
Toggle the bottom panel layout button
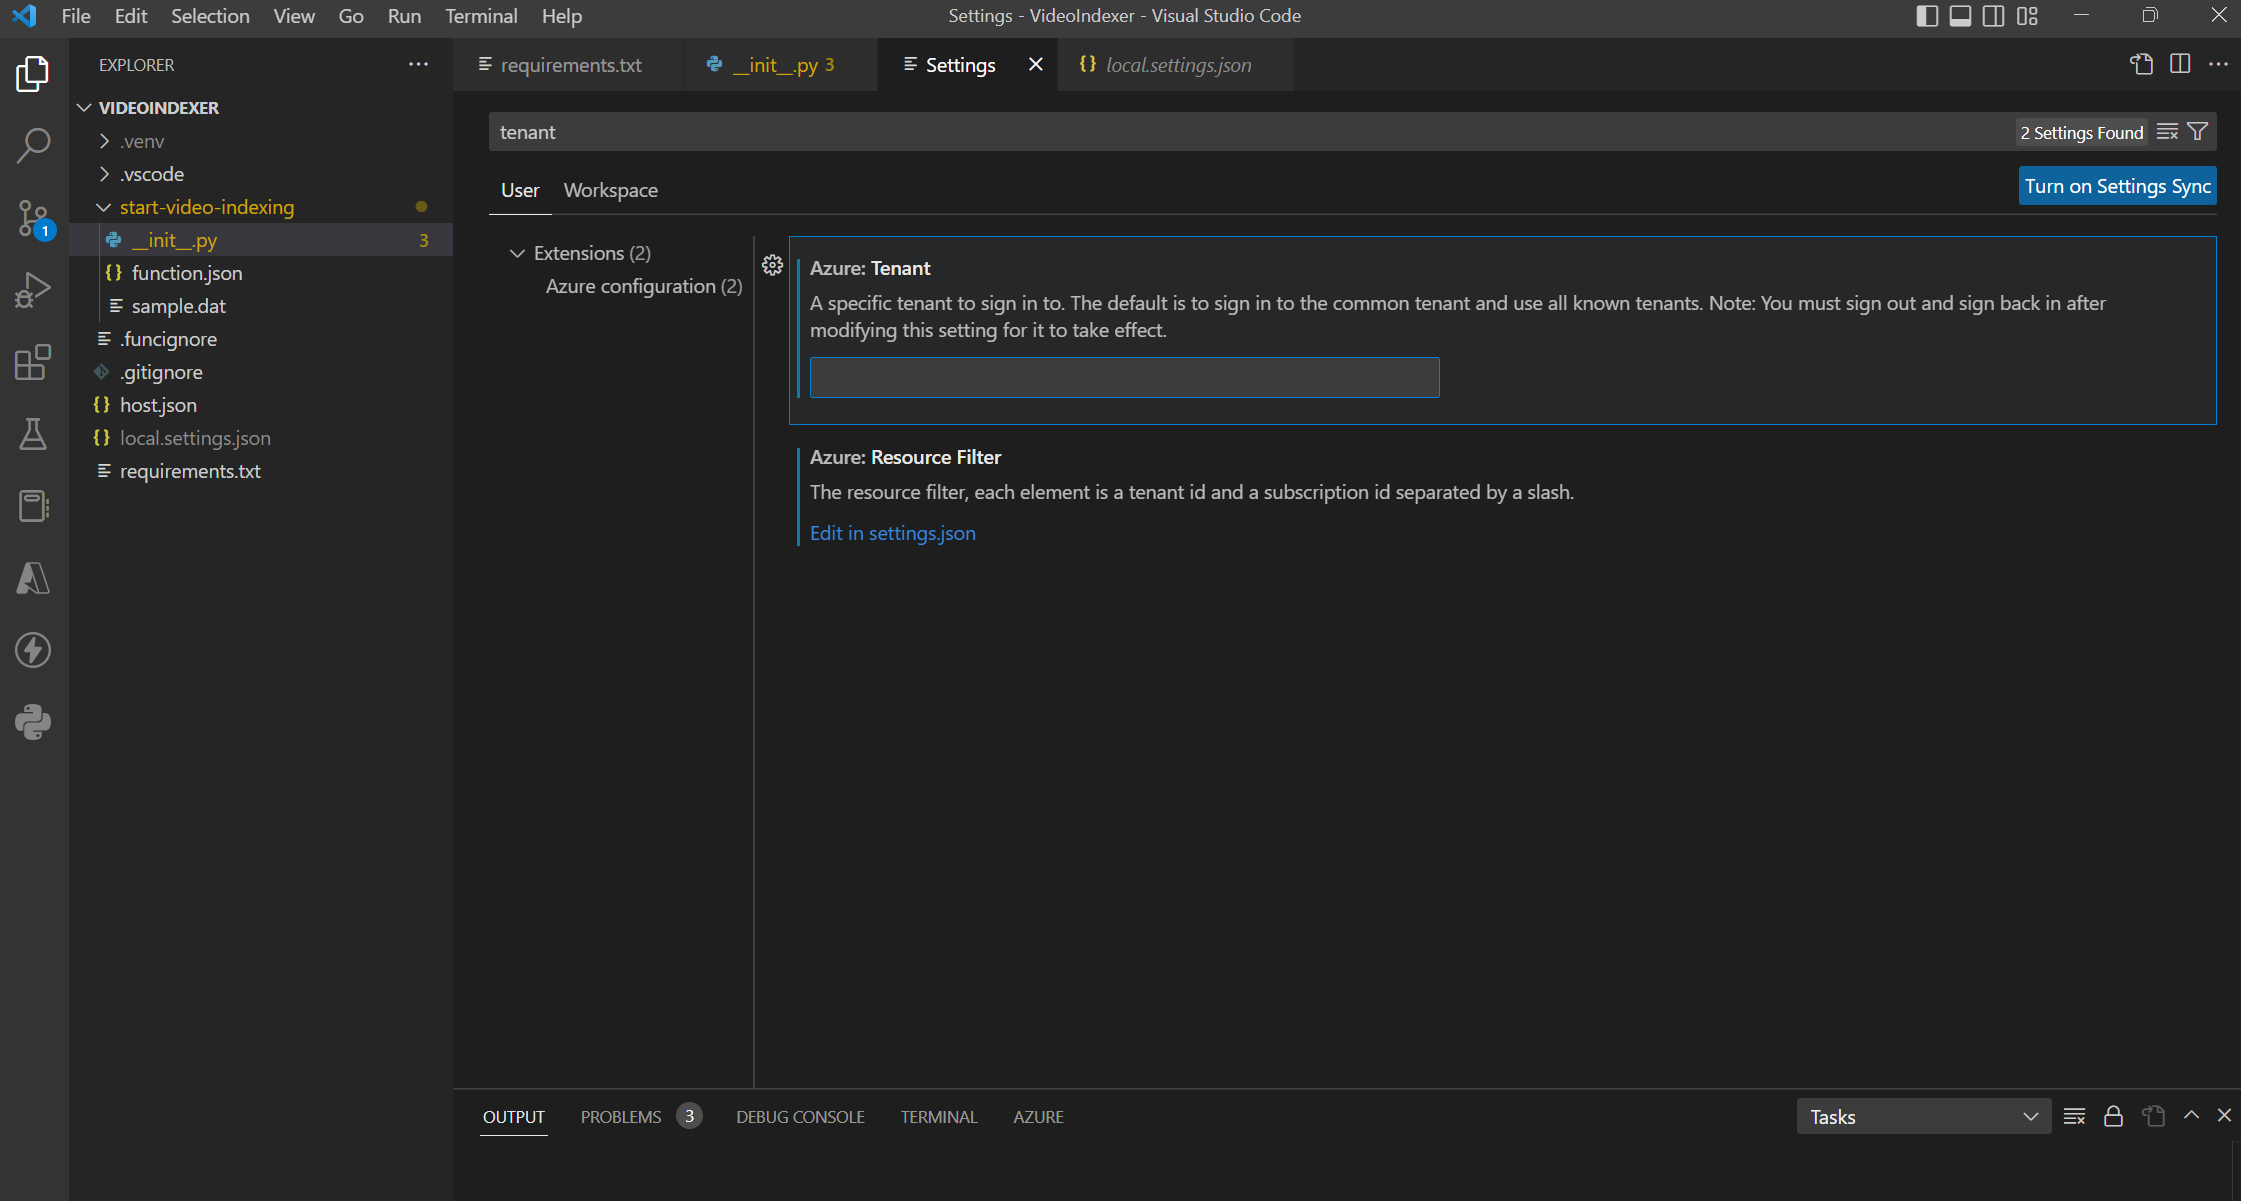pyautogui.click(x=1960, y=16)
